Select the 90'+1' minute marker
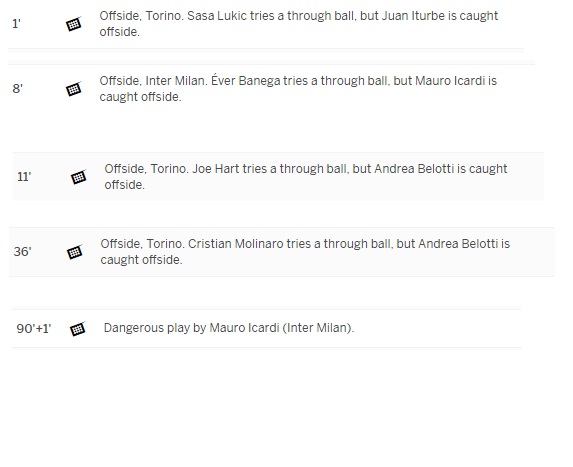Image resolution: width=573 pixels, height=467 pixels. click(34, 329)
